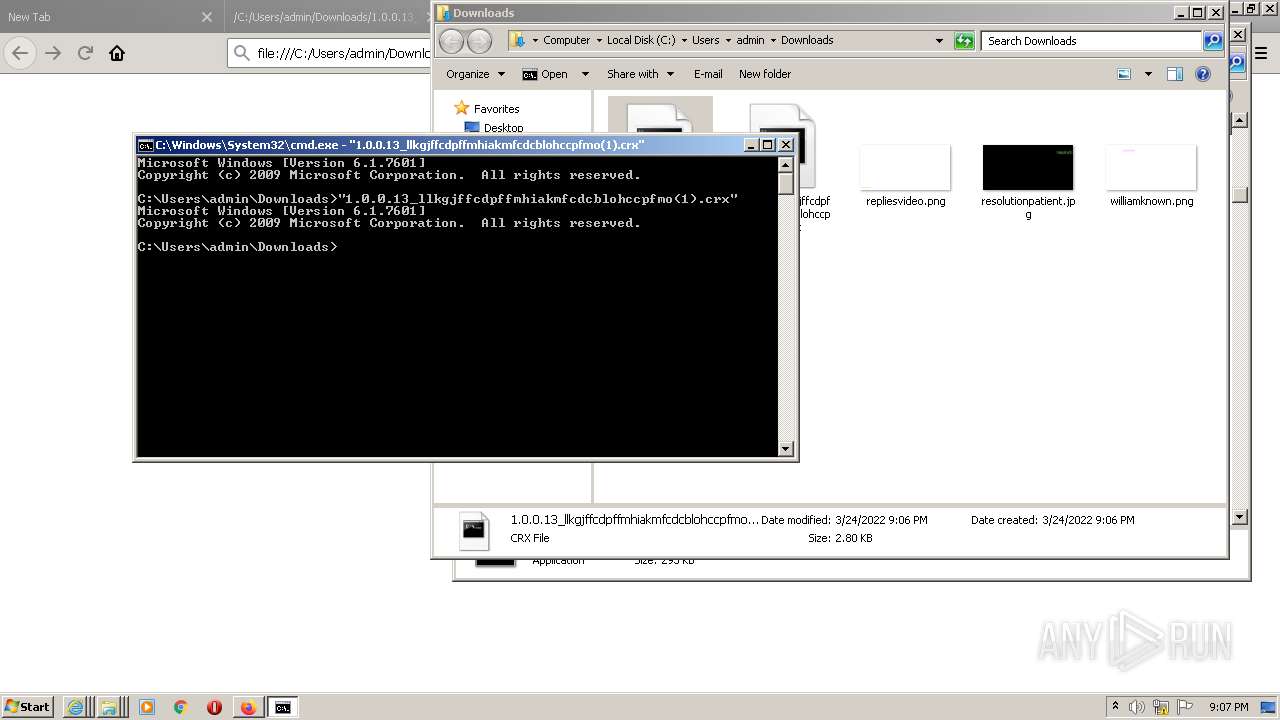Select the file:///C:/Users/admin Firefox tab

point(327,17)
